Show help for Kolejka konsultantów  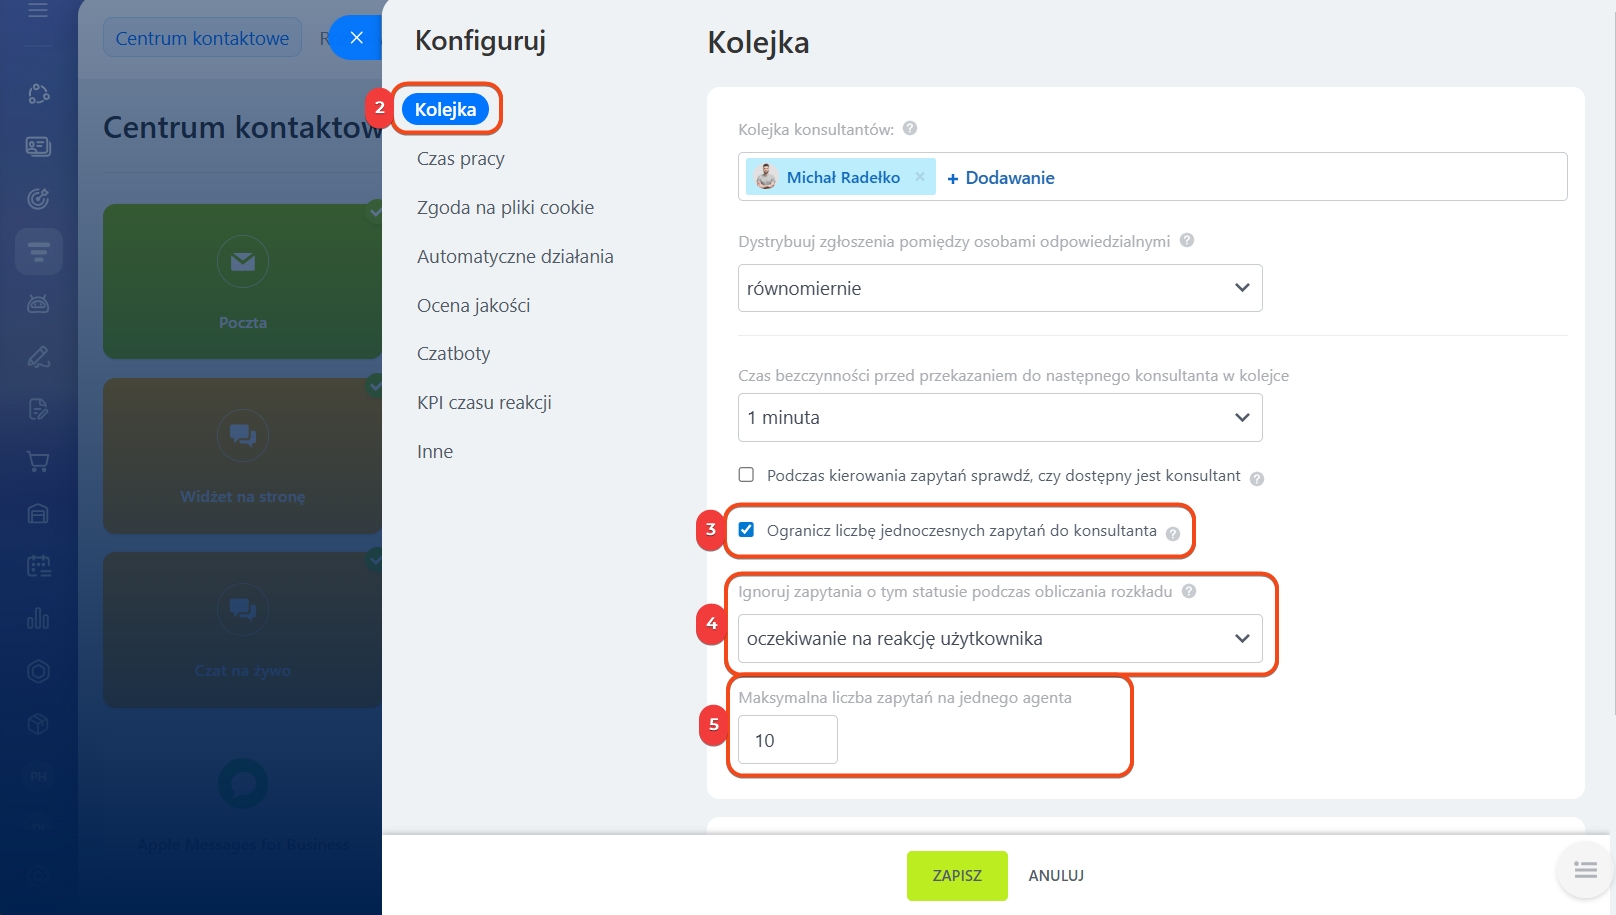(x=910, y=128)
